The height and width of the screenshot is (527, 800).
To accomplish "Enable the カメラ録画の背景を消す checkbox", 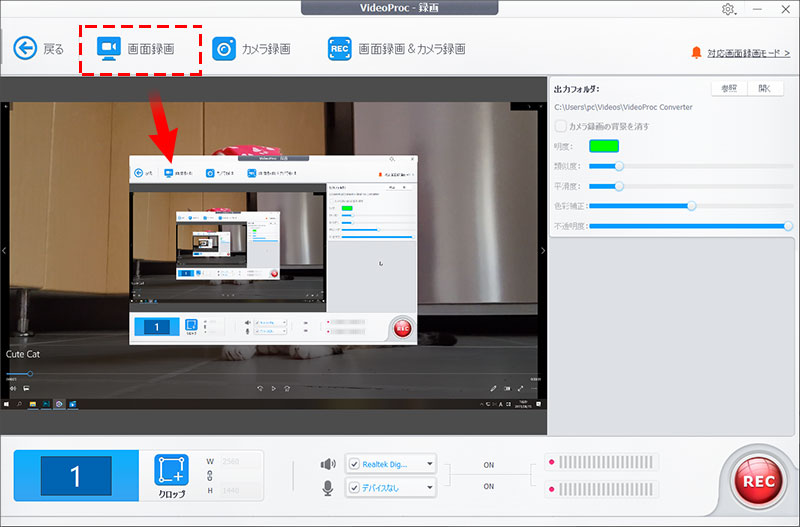I will pyautogui.click(x=561, y=126).
